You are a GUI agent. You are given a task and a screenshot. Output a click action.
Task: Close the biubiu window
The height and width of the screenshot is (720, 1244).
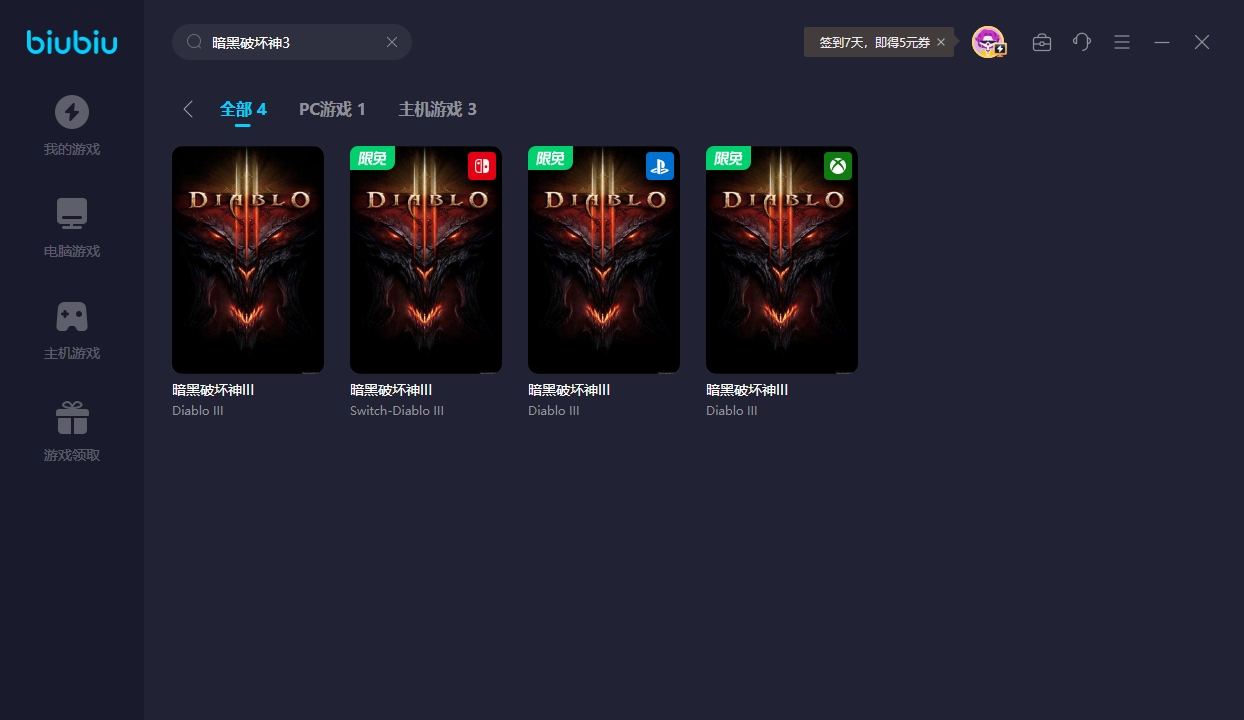click(x=1202, y=42)
